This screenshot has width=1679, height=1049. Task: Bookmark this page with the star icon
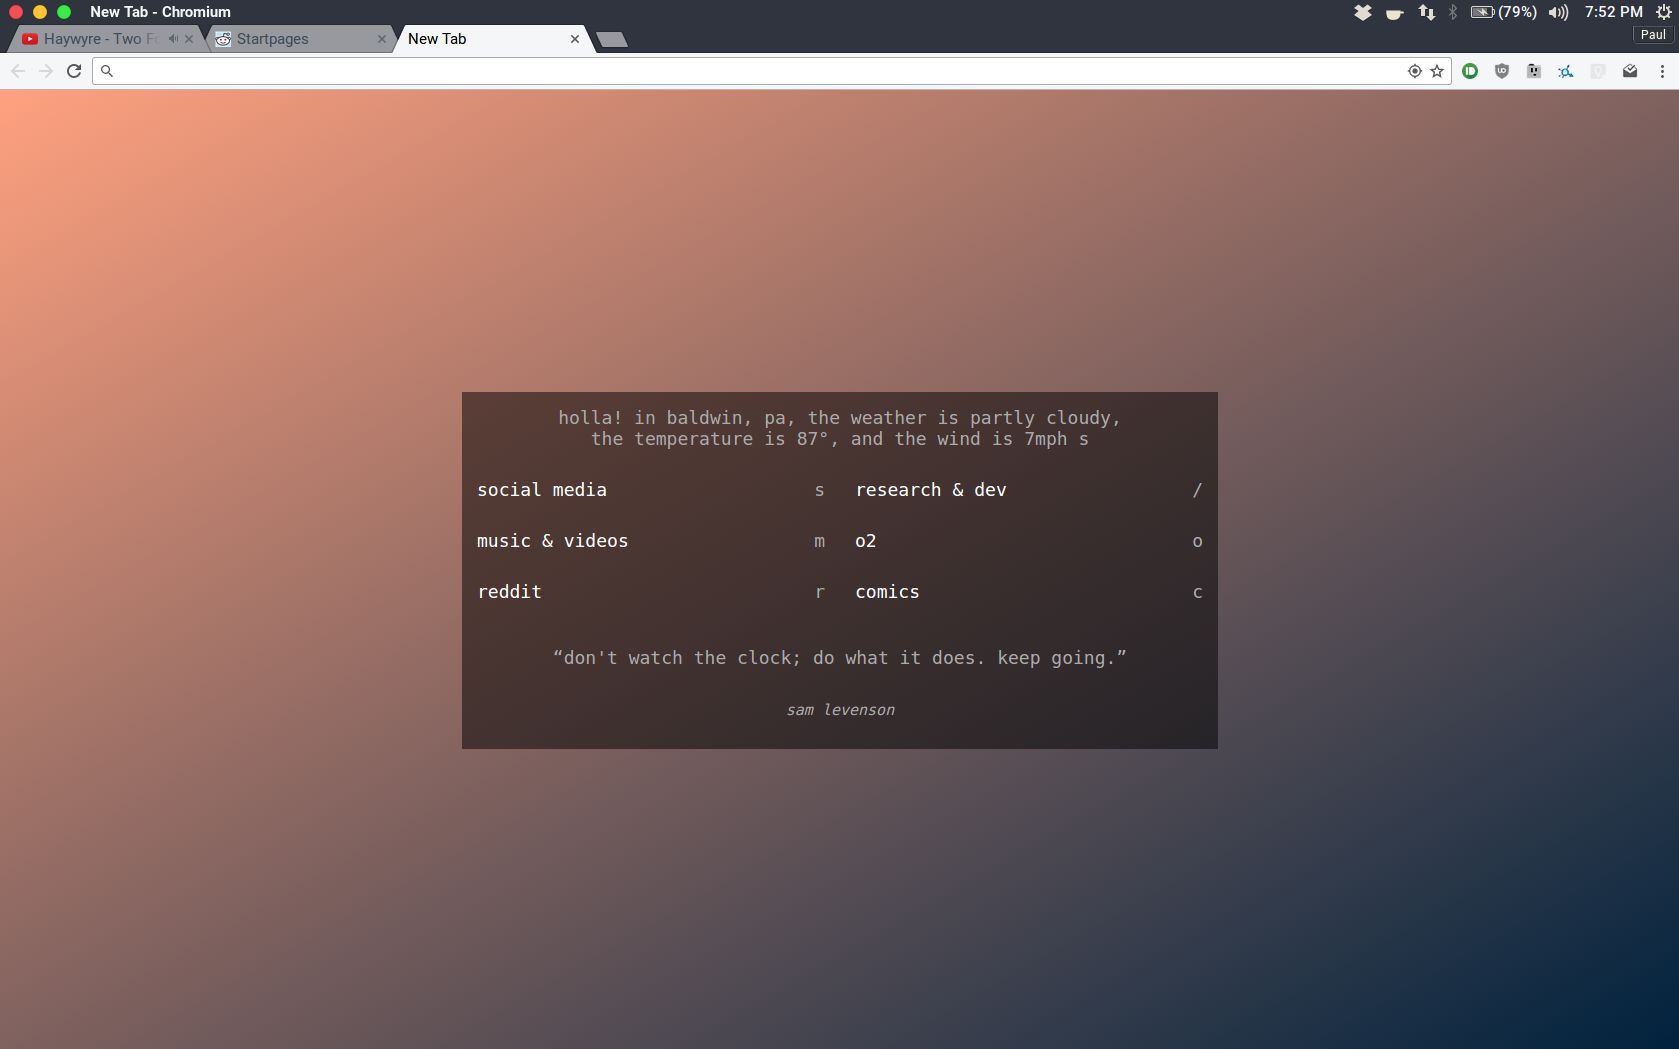(x=1437, y=71)
